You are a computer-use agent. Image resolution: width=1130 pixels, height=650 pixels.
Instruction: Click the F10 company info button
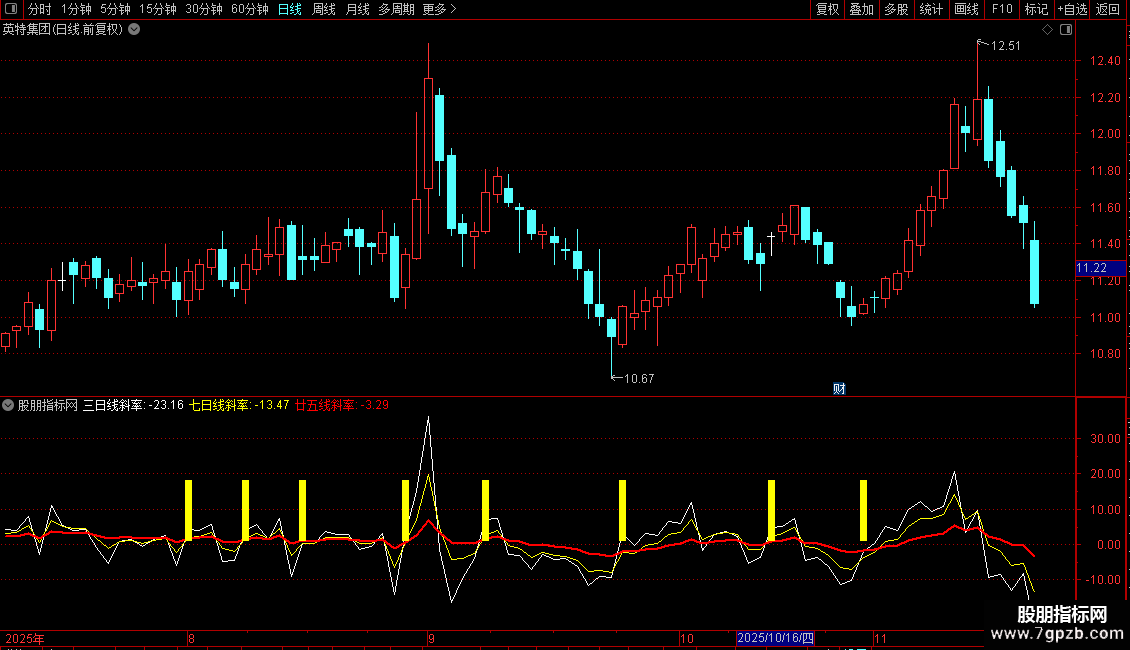[1002, 9]
